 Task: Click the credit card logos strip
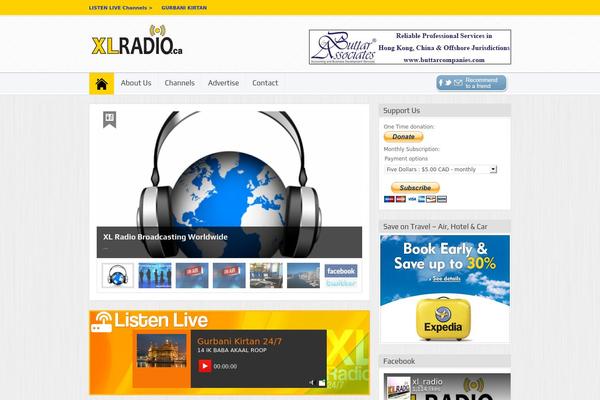click(x=415, y=199)
